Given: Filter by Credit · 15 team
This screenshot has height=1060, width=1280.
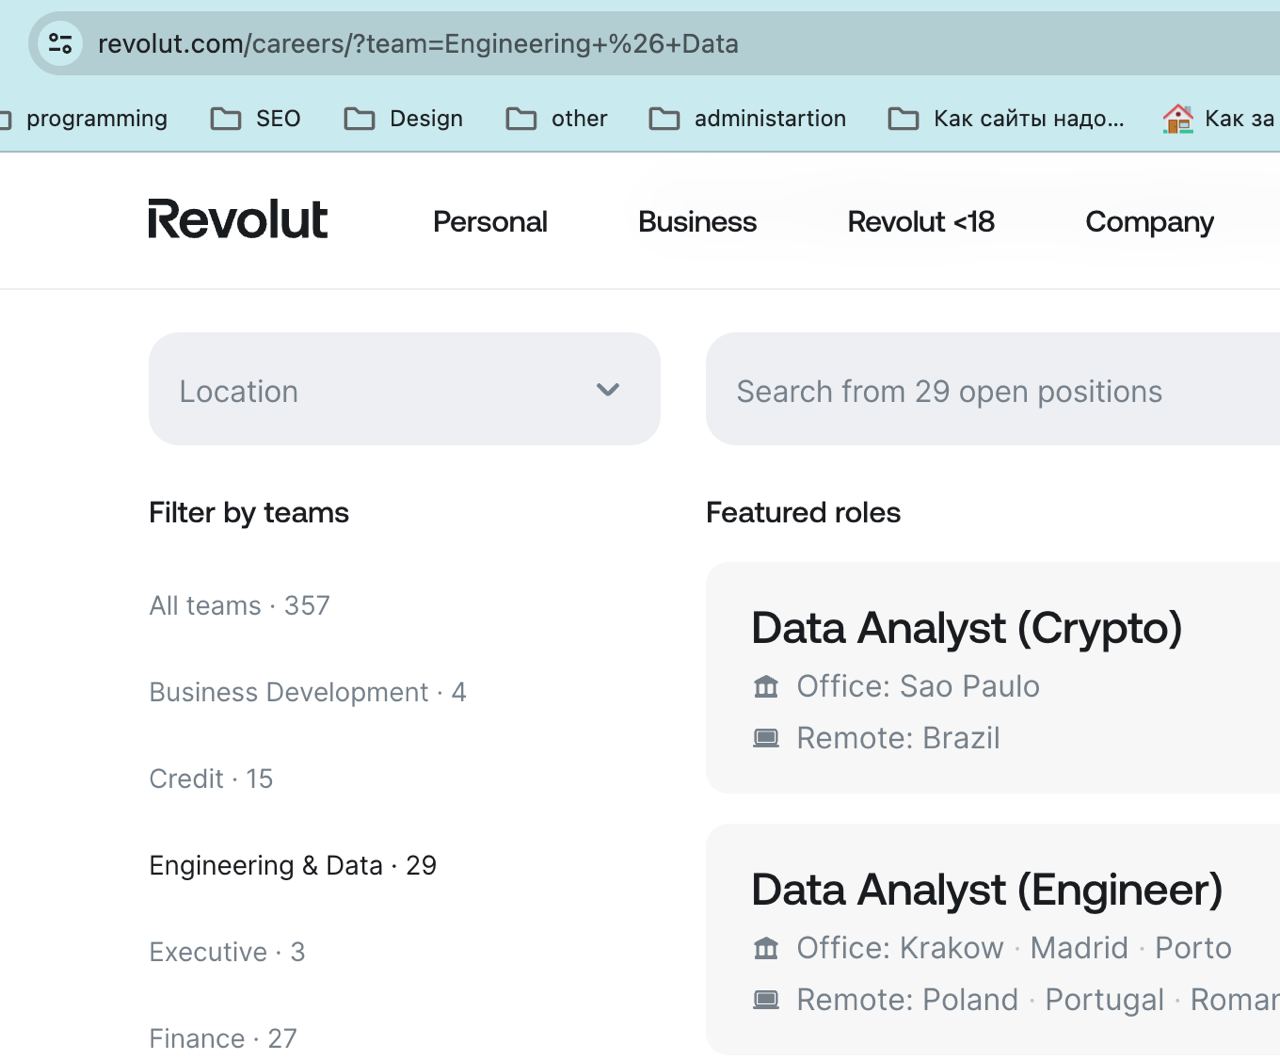Looking at the screenshot, I should point(211,778).
